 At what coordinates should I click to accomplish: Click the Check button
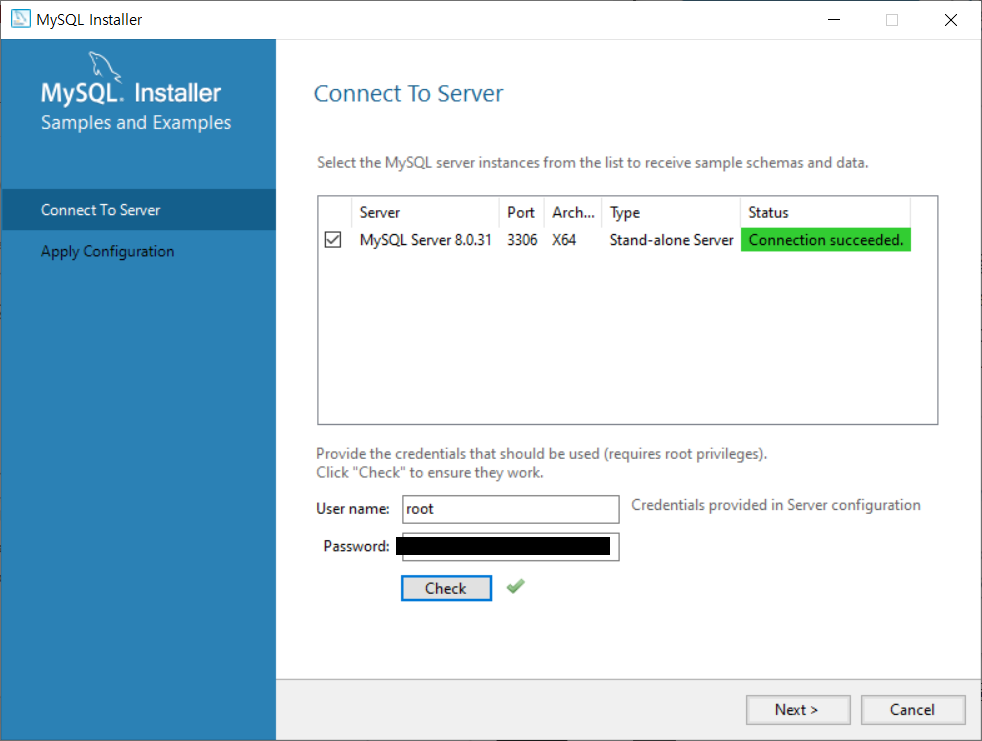446,588
